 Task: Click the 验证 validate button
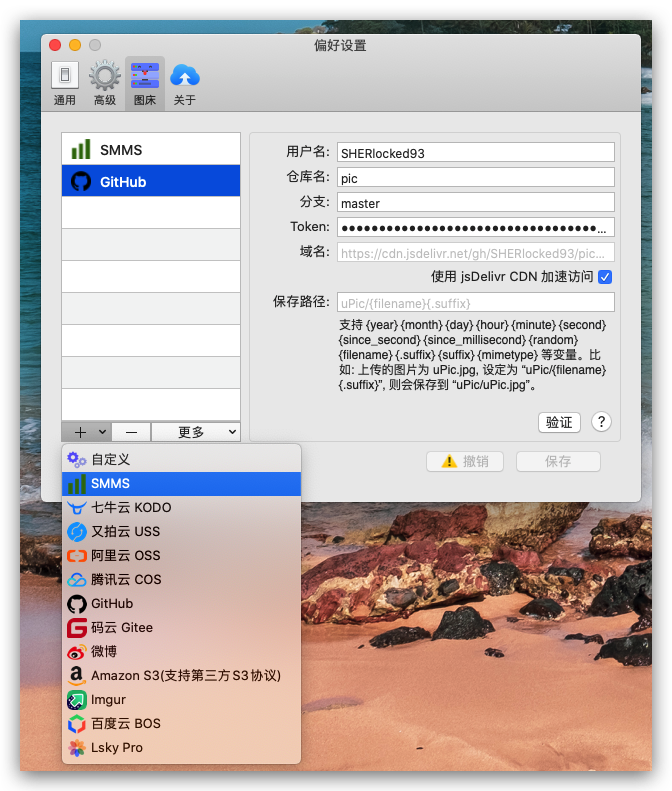(x=559, y=422)
